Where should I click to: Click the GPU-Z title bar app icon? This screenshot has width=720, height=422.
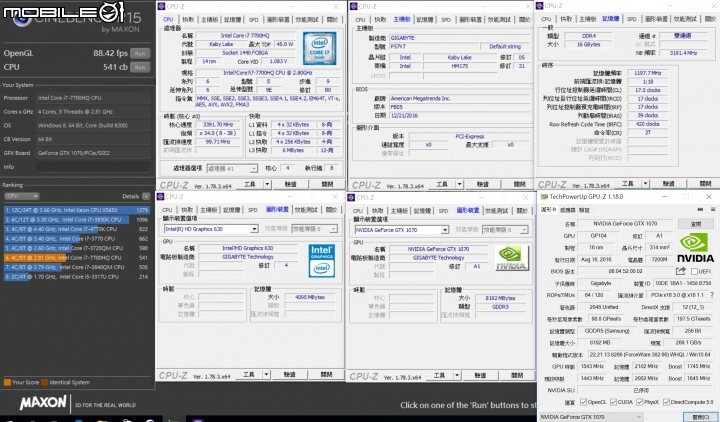point(544,197)
